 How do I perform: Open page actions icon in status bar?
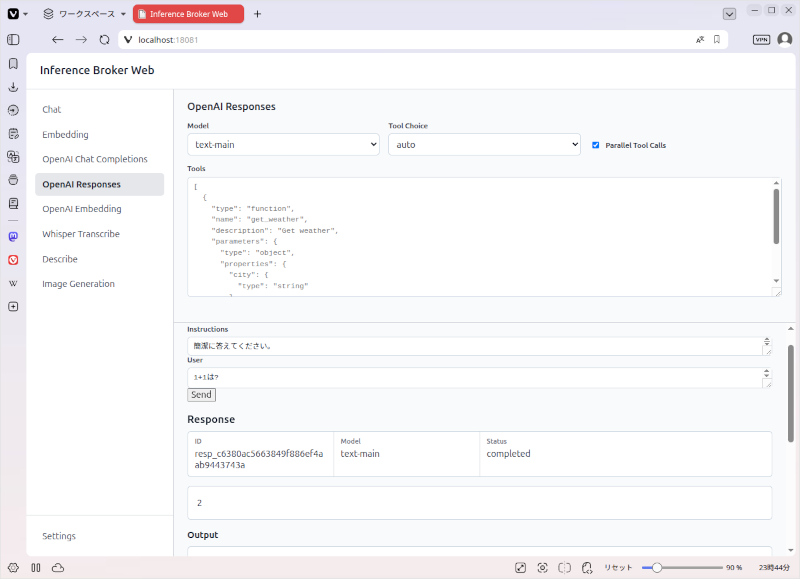point(587,568)
